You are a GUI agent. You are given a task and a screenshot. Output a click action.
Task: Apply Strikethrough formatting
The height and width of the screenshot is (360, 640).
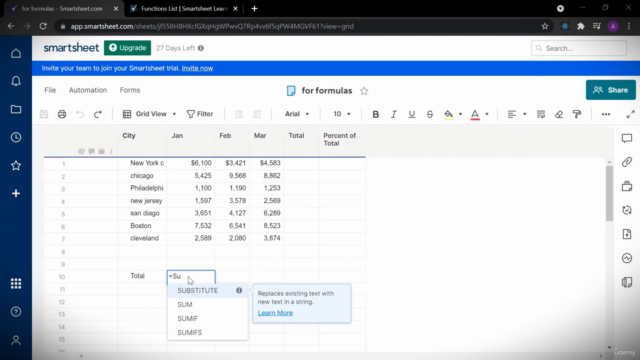[x=430, y=114]
